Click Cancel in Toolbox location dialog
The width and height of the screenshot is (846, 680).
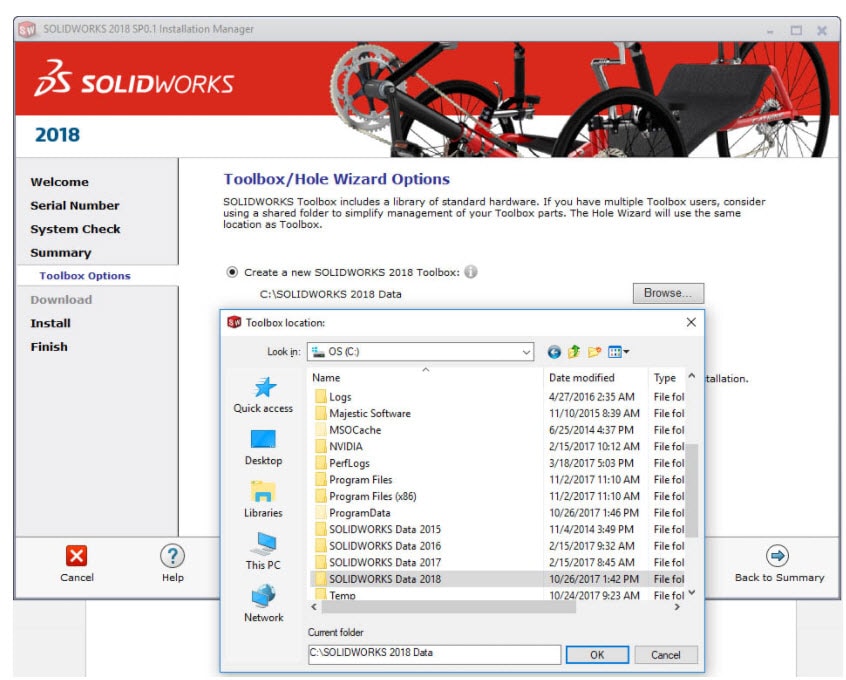666,655
